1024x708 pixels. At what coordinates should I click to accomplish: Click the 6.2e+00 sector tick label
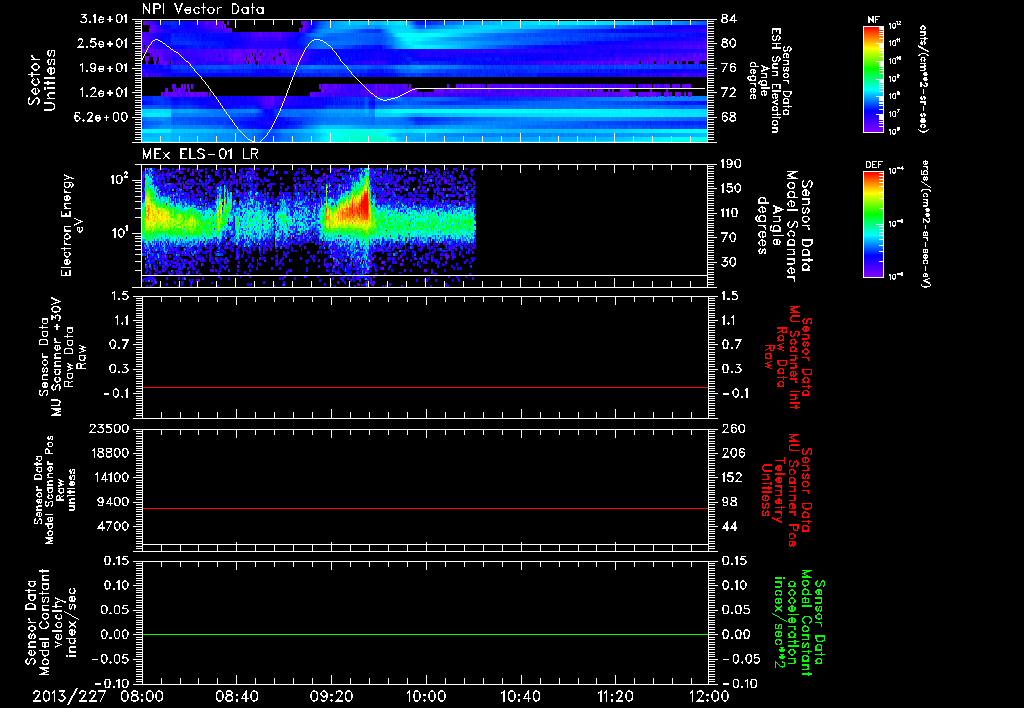click(x=103, y=117)
